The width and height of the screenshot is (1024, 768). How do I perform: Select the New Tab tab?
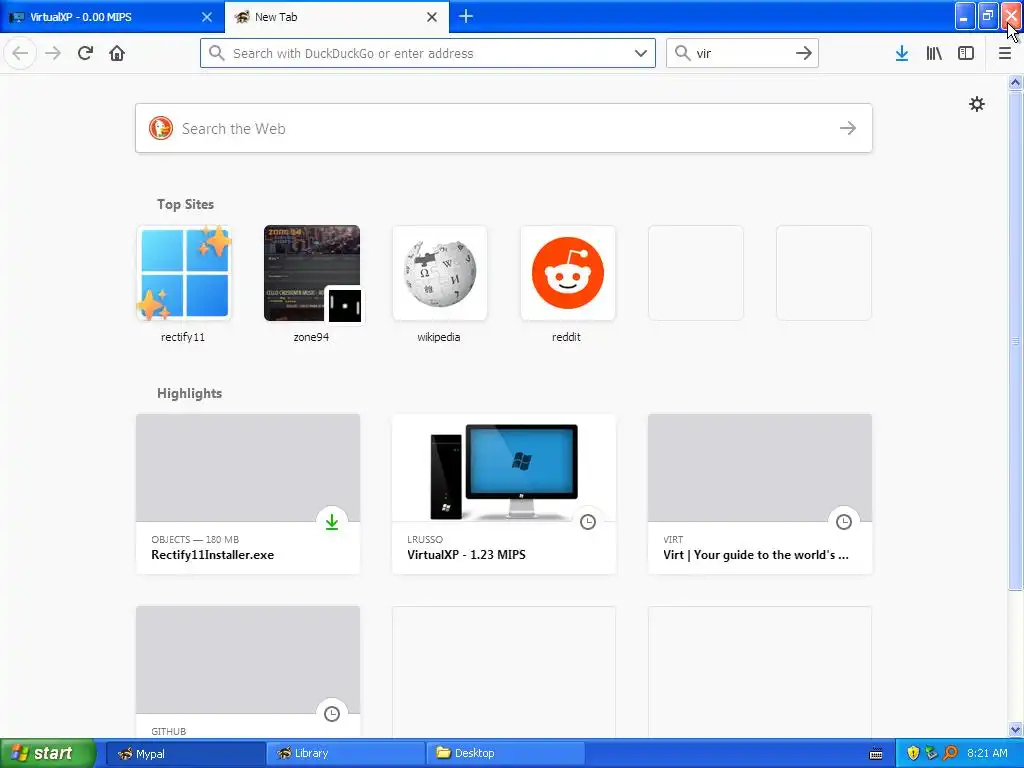click(337, 17)
